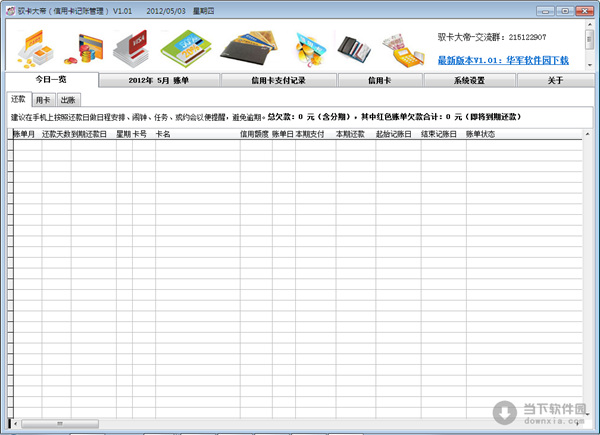Click the table vertical scrollbar up arrow
600x435 pixels.
click(587, 134)
